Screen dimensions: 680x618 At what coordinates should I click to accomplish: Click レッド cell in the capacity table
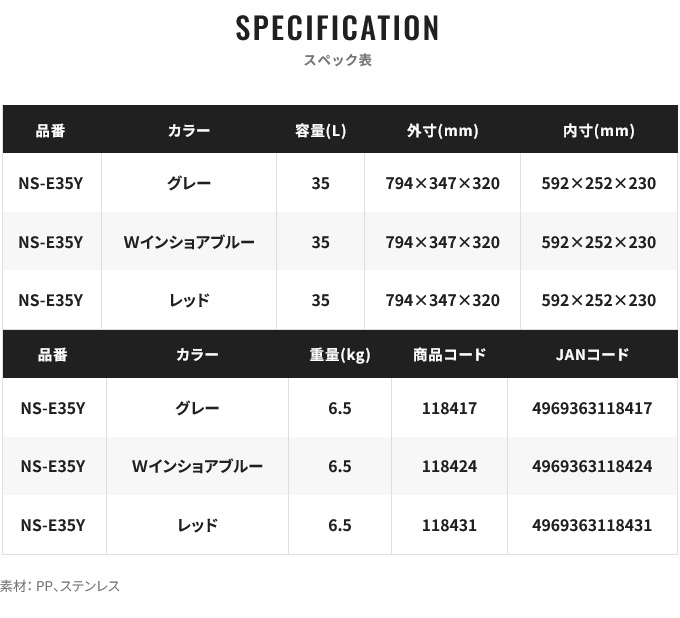coord(189,300)
